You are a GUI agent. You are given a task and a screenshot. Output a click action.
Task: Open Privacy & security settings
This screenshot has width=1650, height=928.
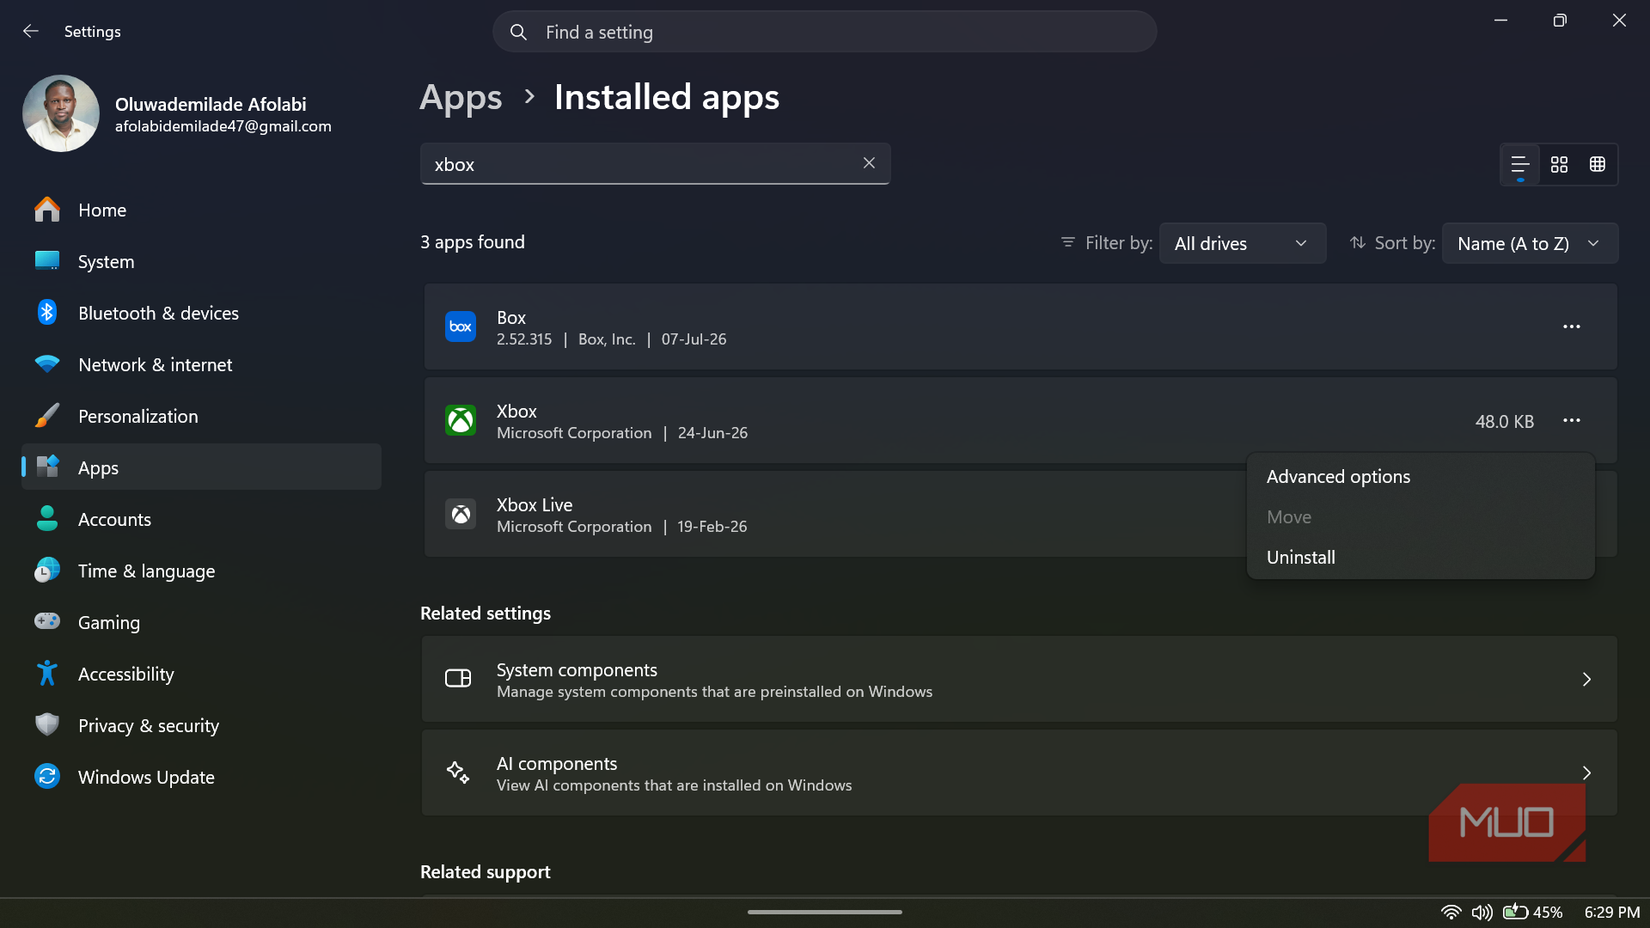point(201,725)
